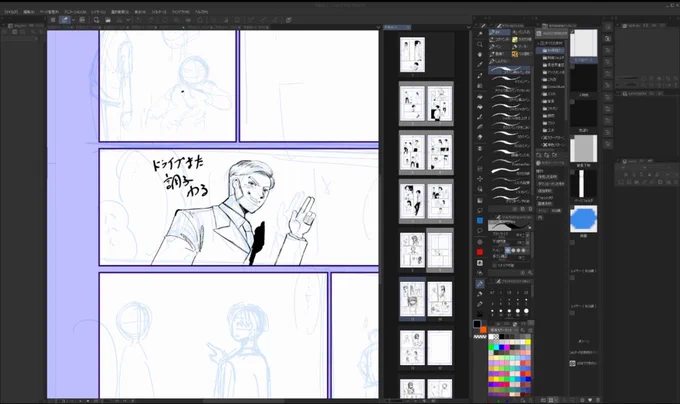Image resolution: width=680 pixels, height=404 pixels.
Task: Pick the largest brush size dot
Action: (526, 311)
